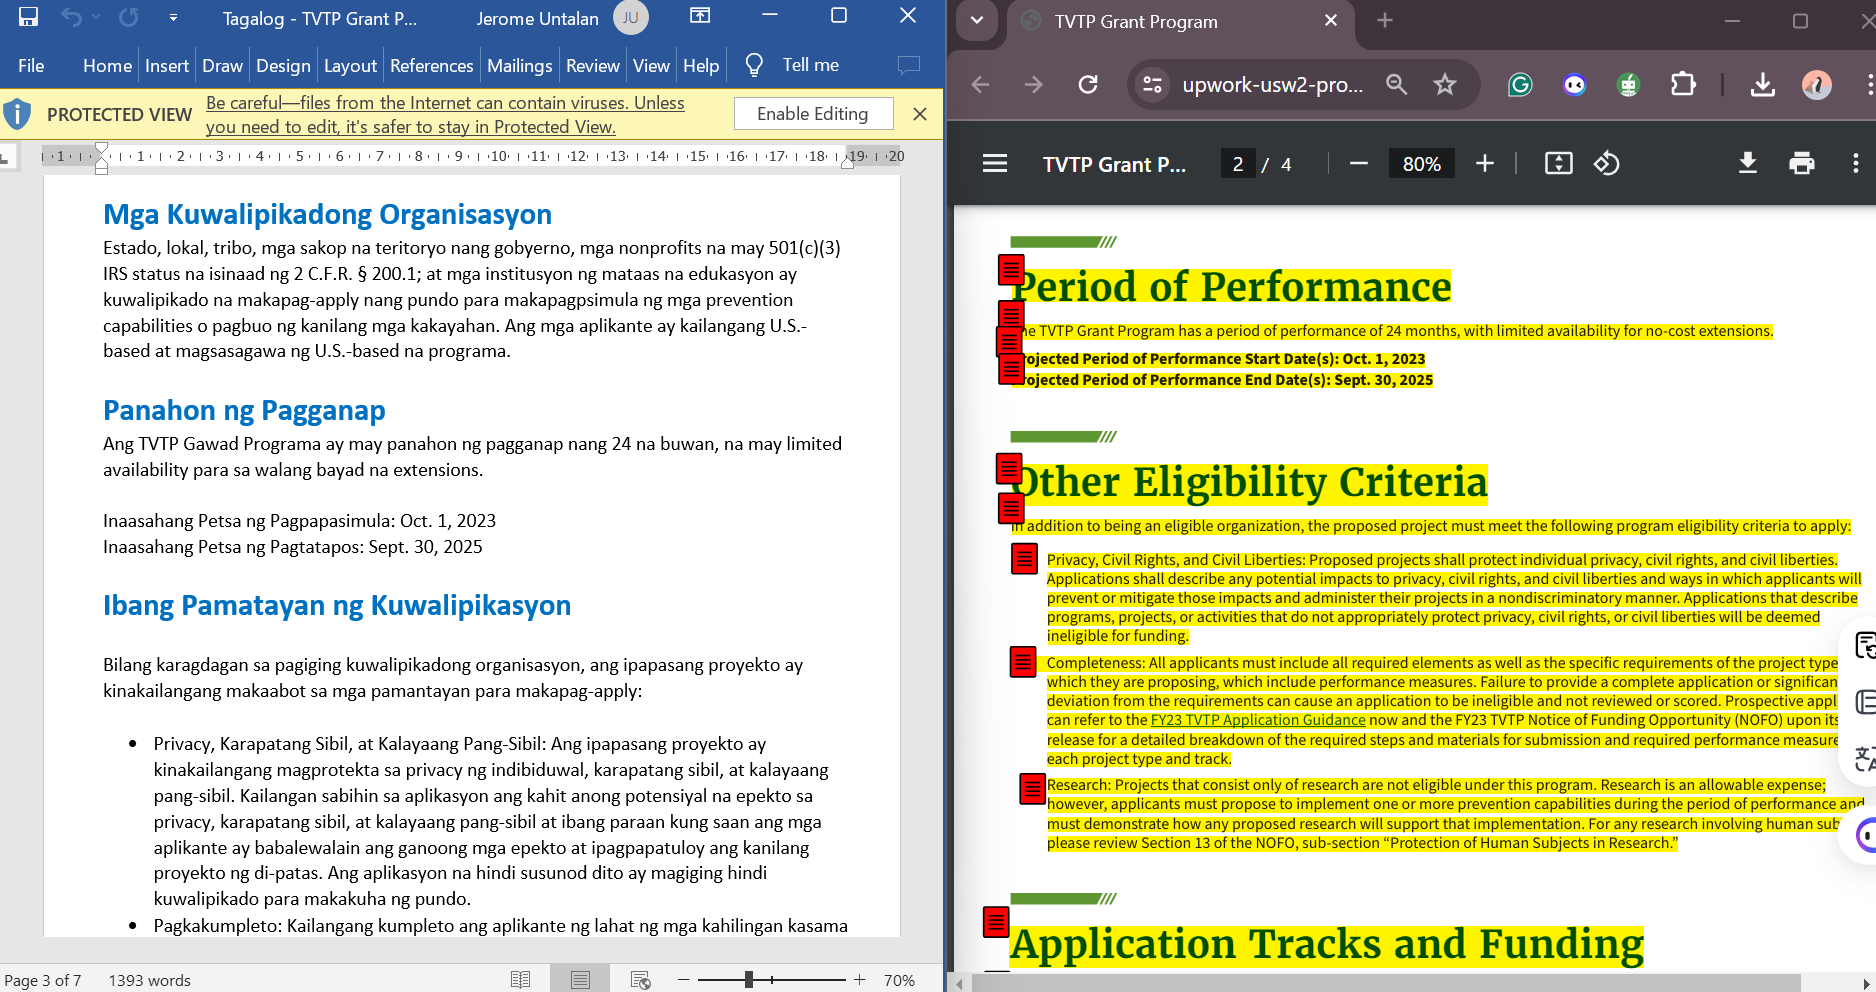1876x992 pixels.
Task: Select the References ribbon tab
Action: (x=431, y=65)
